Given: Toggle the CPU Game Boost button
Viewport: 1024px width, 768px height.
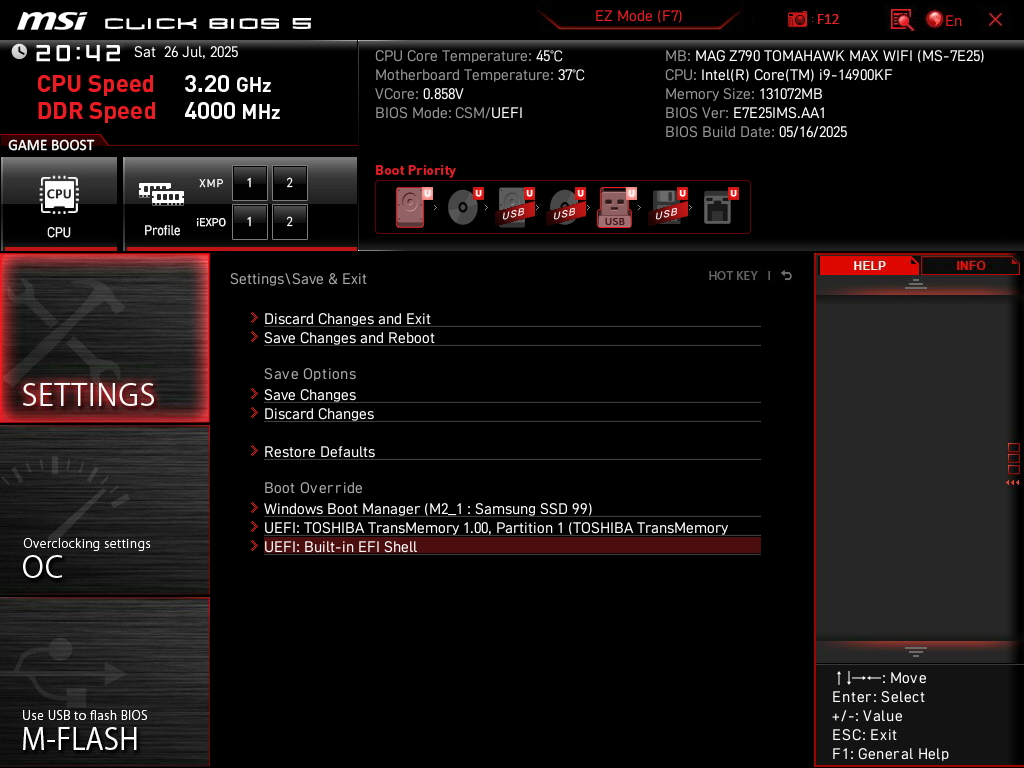Looking at the screenshot, I should 59,204.
